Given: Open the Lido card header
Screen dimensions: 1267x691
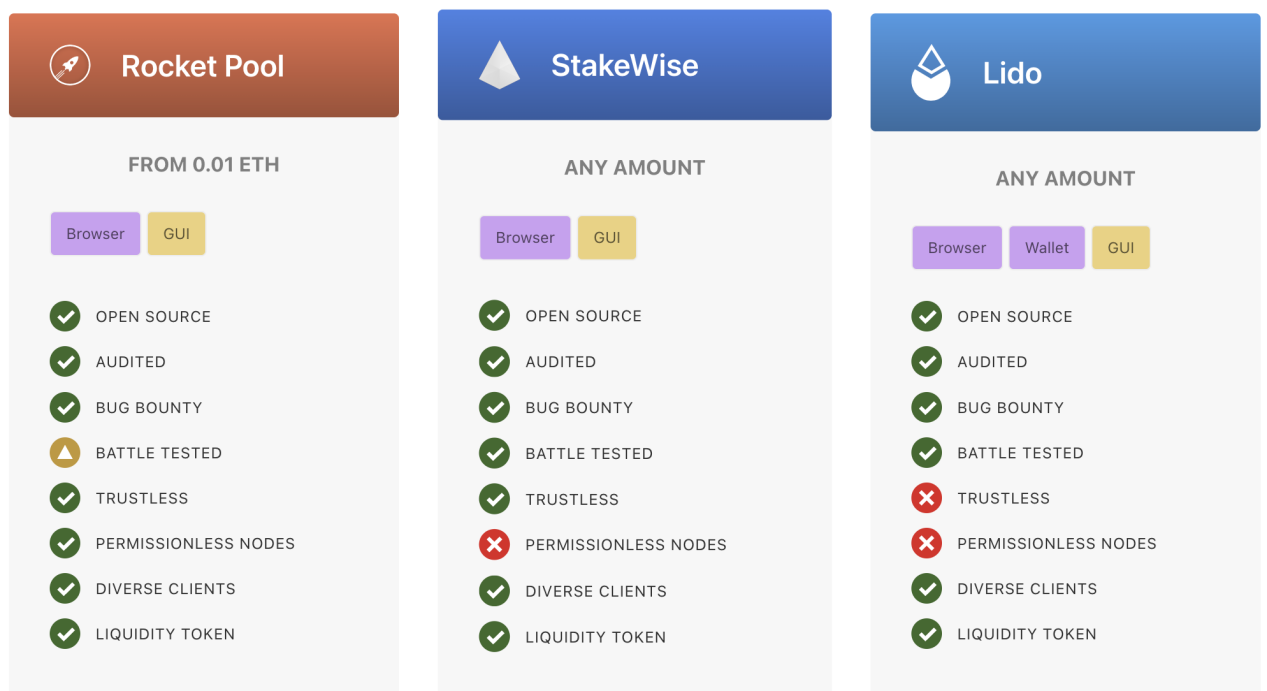Looking at the screenshot, I should tap(1065, 72).
